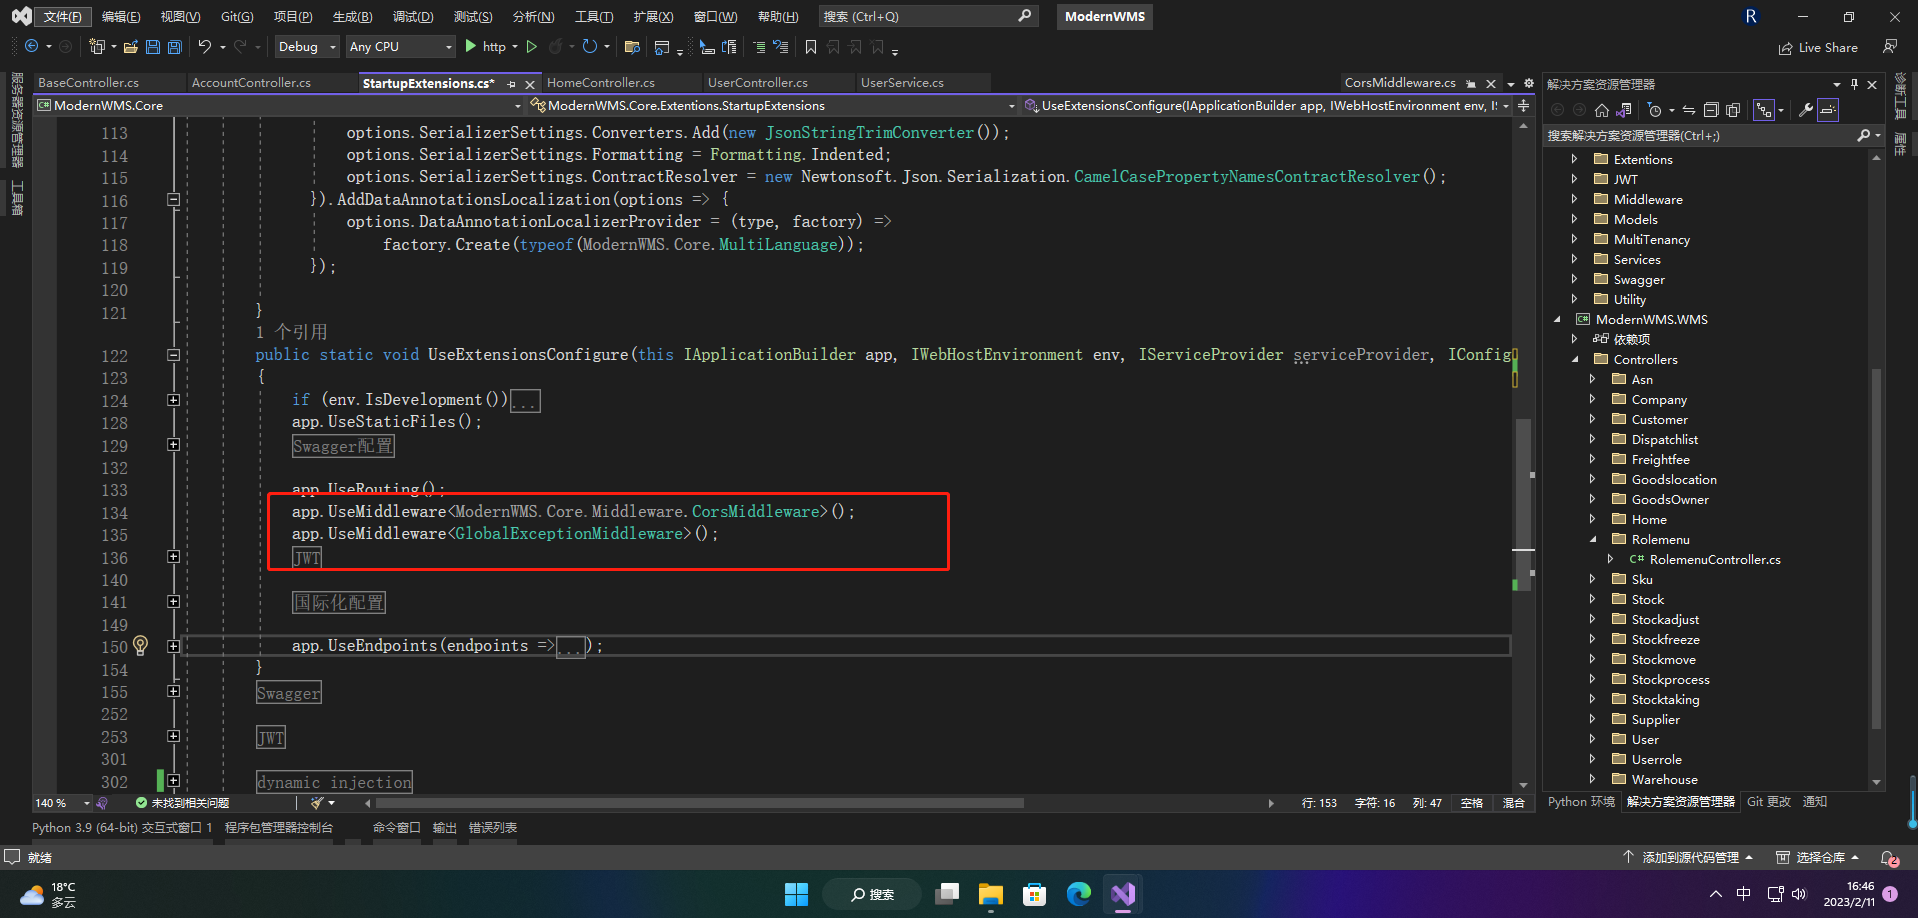Click Sync with Active Document arrows icon
Screen dimensions: 1918x918
pos(1689,110)
